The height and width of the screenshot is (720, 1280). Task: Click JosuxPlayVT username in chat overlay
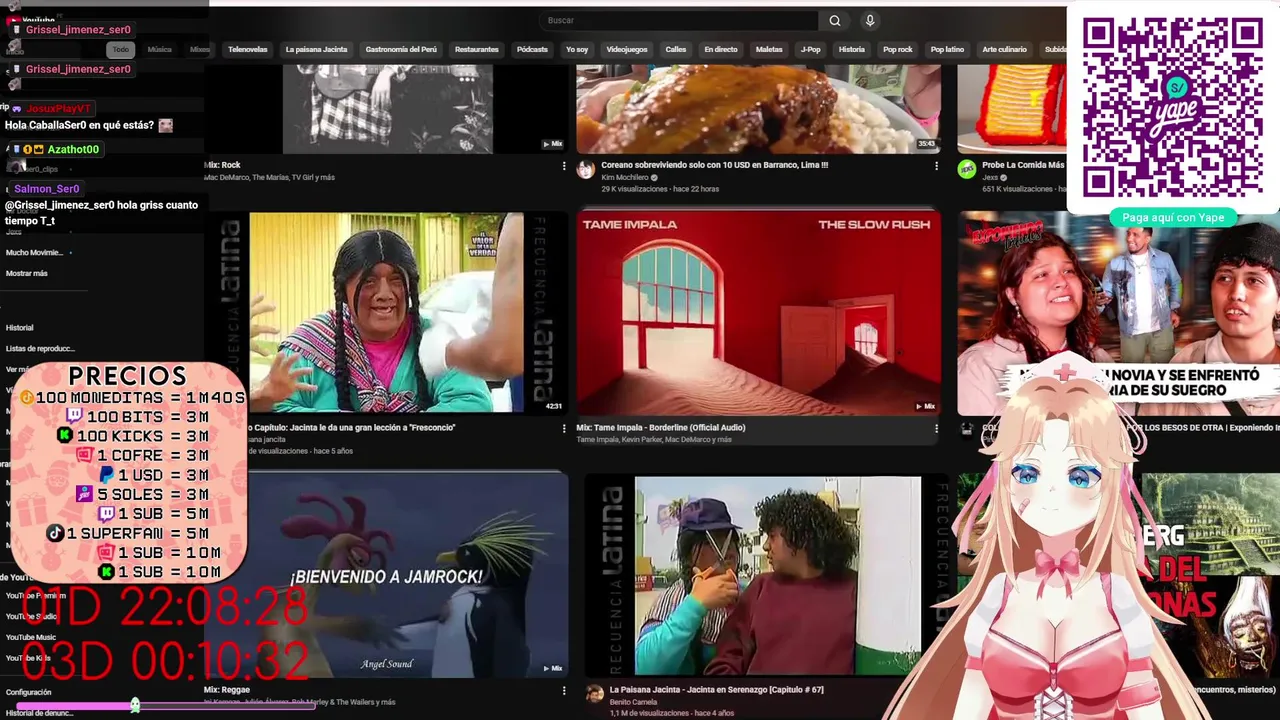(58, 108)
